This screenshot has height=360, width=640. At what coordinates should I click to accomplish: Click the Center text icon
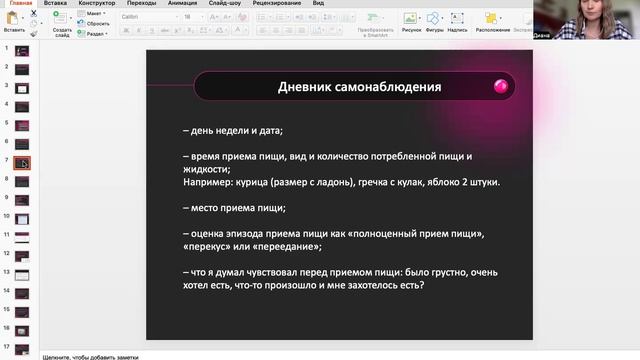click(276, 31)
